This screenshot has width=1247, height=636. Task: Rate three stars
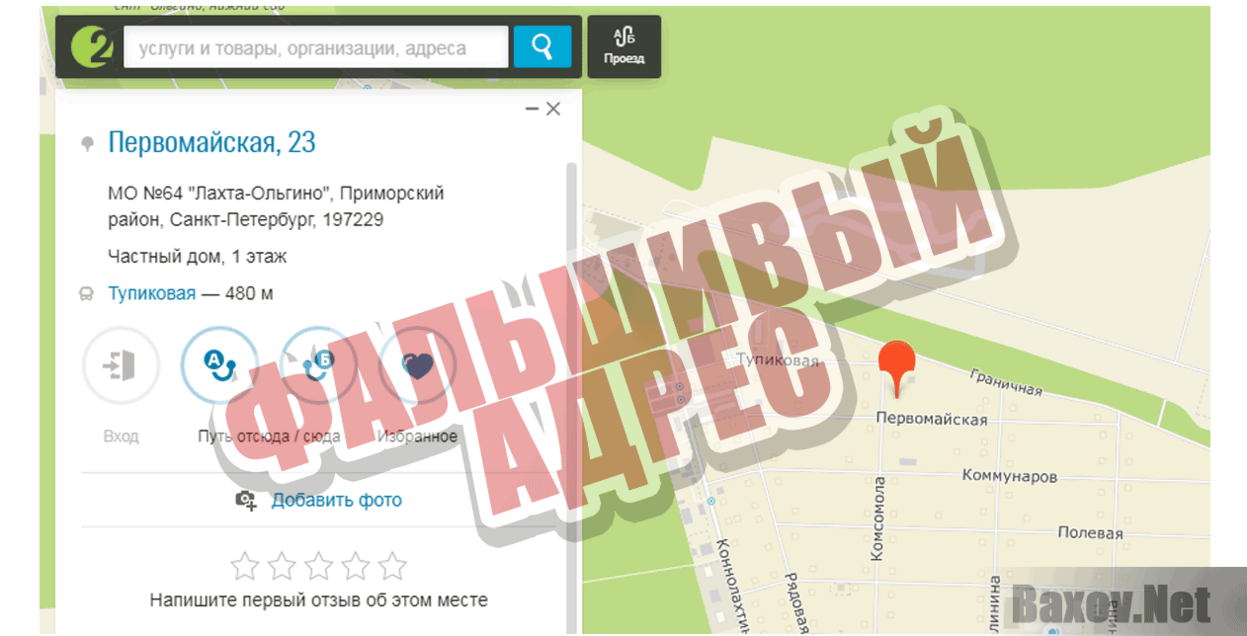[319, 567]
